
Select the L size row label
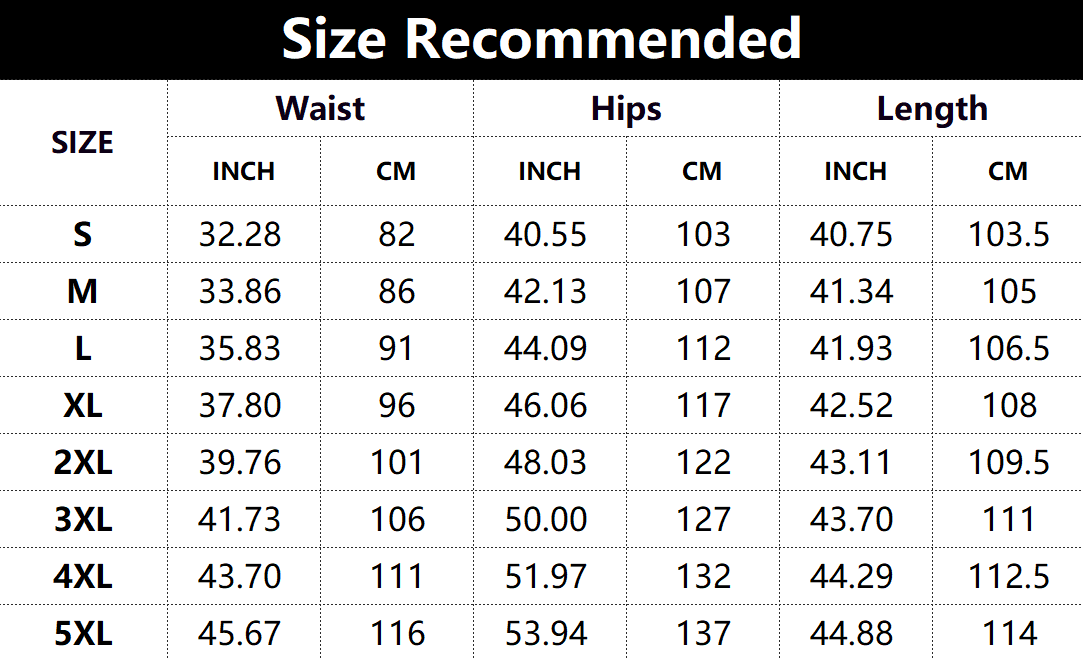(82, 348)
